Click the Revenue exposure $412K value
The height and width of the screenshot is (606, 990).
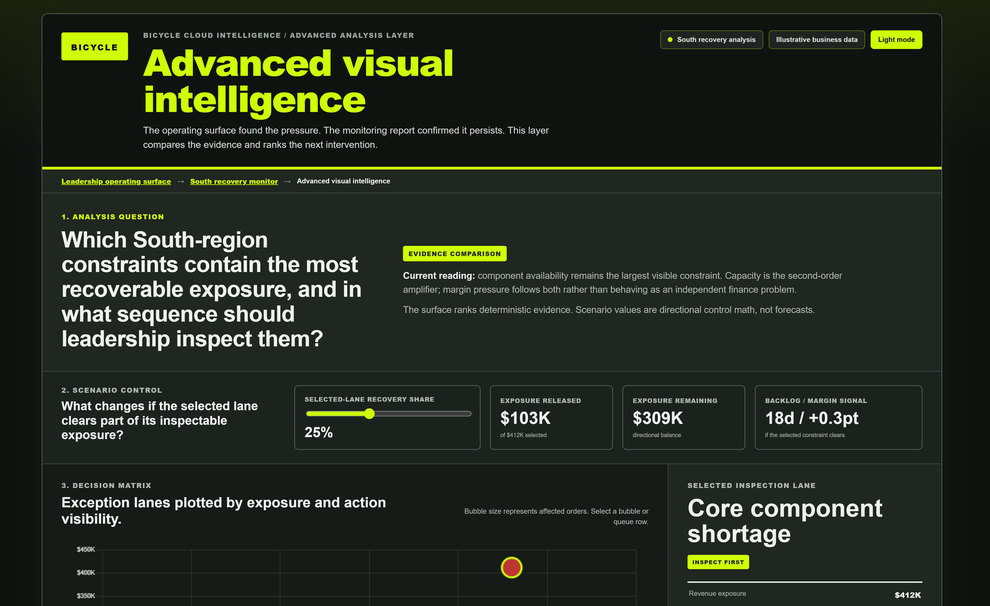[x=907, y=595]
